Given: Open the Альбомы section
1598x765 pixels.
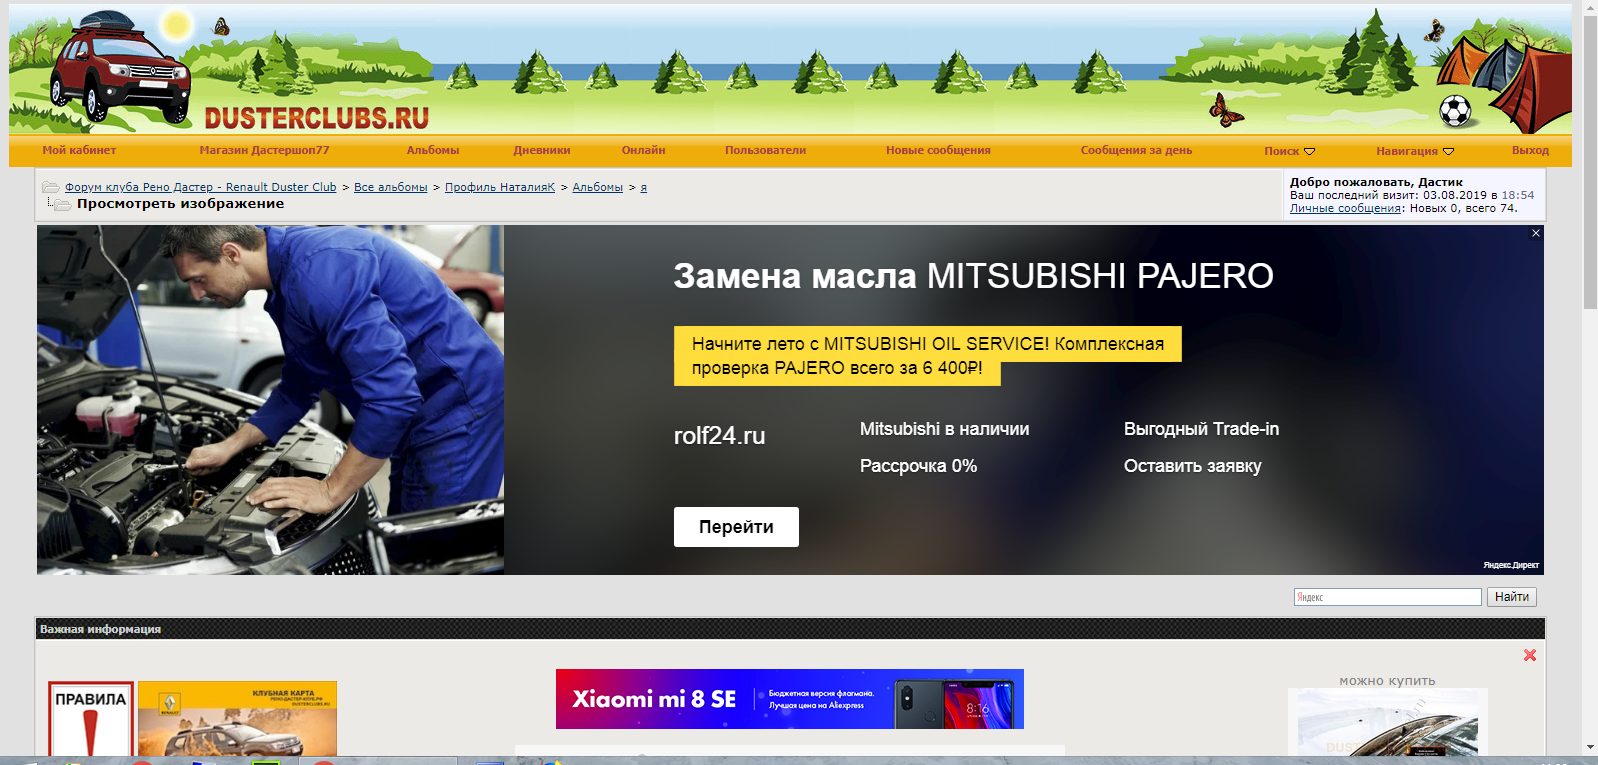Looking at the screenshot, I should click(x=433, y=150).
